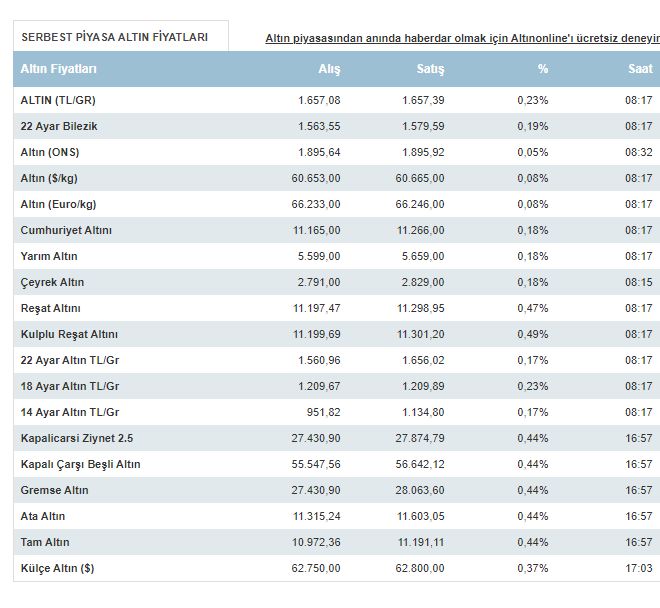Select the Kapalı Çarşı Beşli Altın label
660x608 pixels.
(80, 464)
